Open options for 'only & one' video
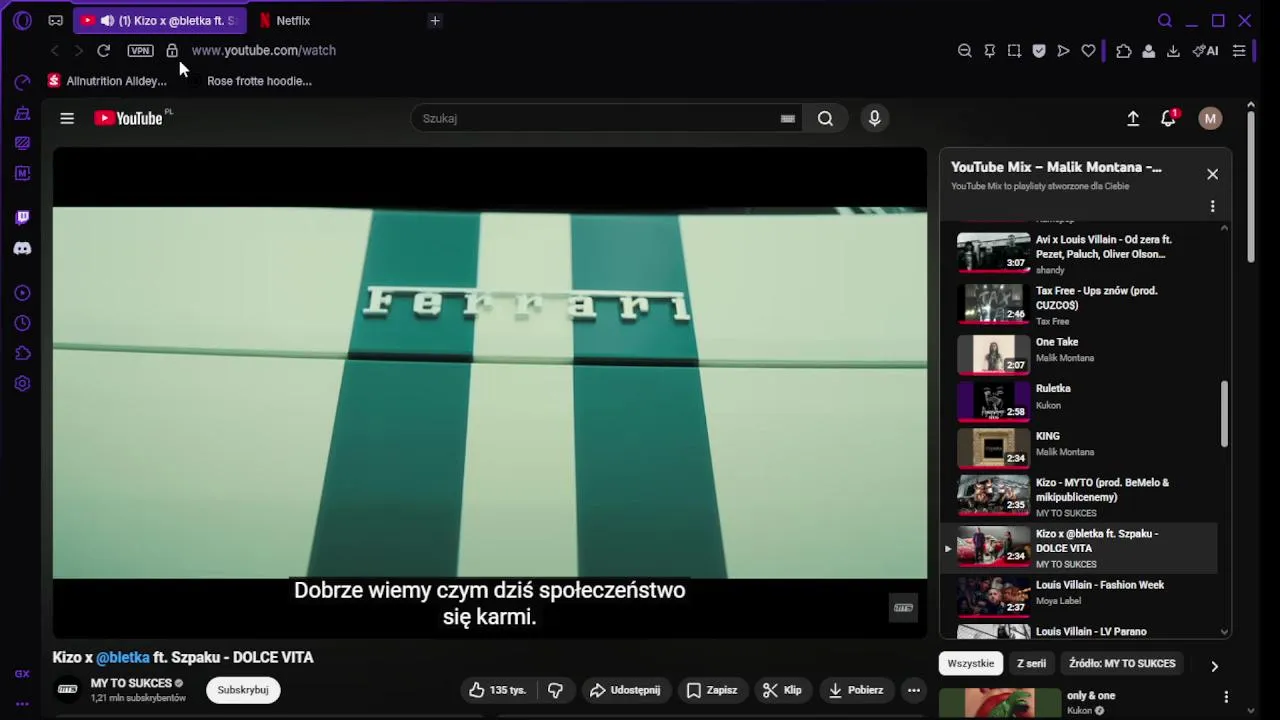Screen dimensions: 1280x720 coord(1226,697)
